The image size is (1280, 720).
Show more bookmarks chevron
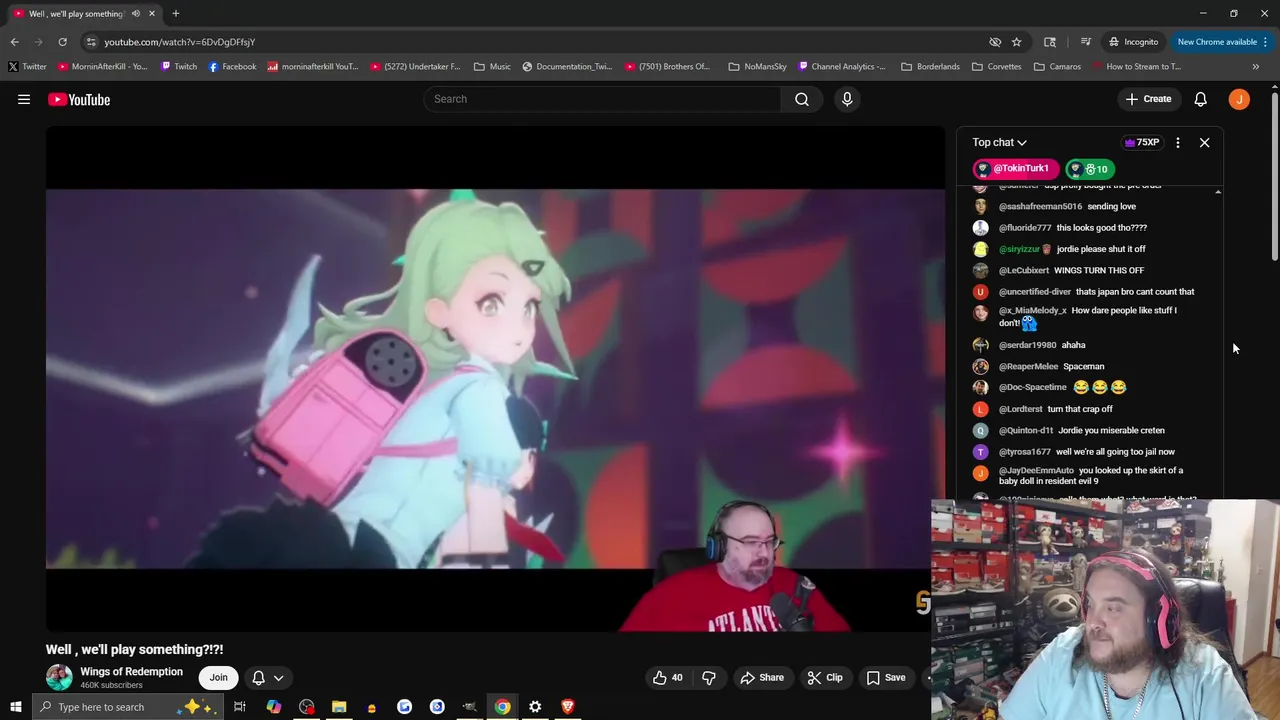[1255, 67]
